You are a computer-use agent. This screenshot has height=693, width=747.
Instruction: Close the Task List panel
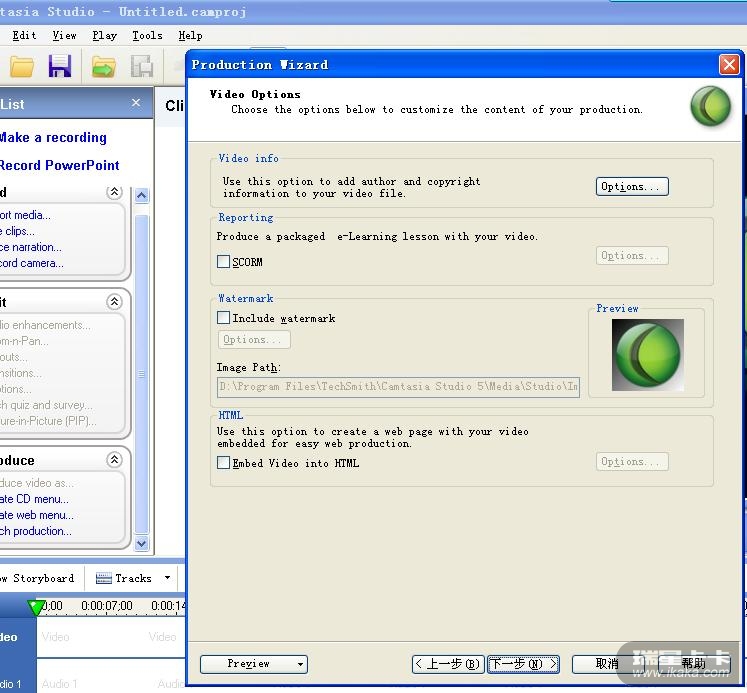tap(136, 103)
